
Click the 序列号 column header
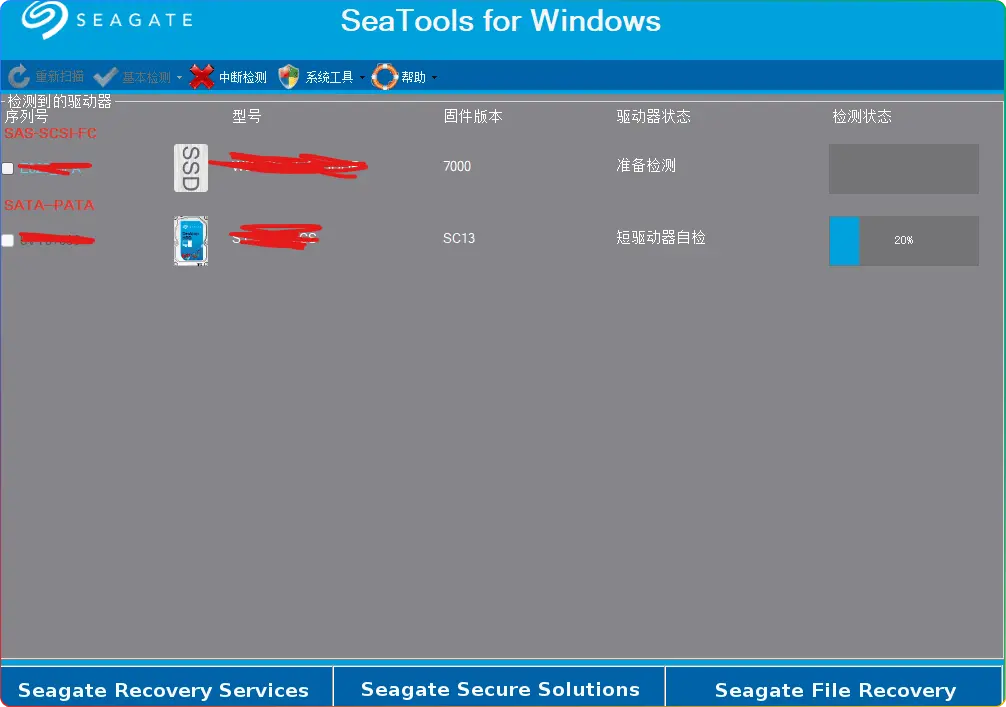coord(26,116)
